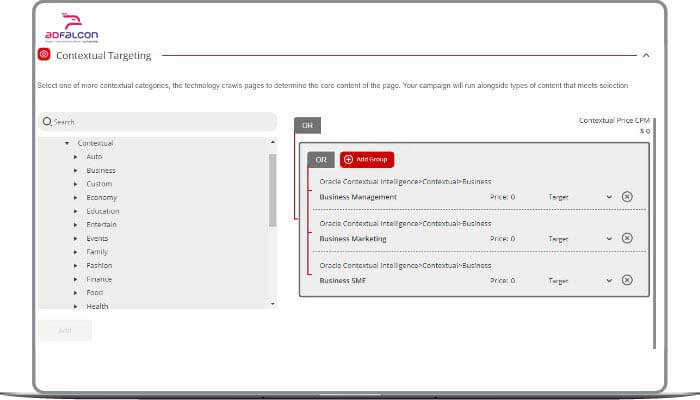Toggle the outer OR operator
Screen dimensions: 700x400
pyautogui.click(x=307, y=125)
